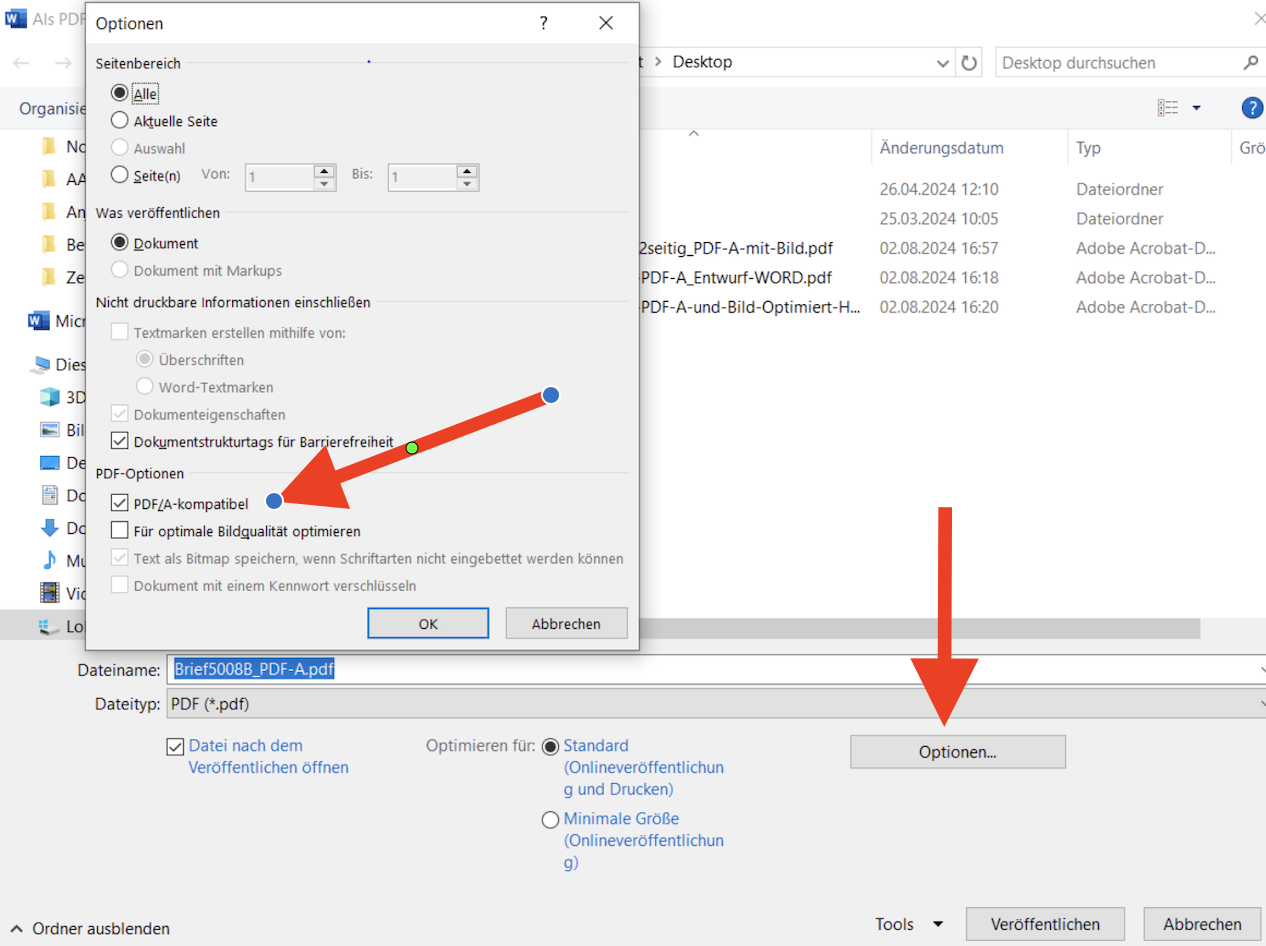Select the Aktuelle Seite radio button
This screenshot has width=1266, height=946.
click(x=120, y=121)
